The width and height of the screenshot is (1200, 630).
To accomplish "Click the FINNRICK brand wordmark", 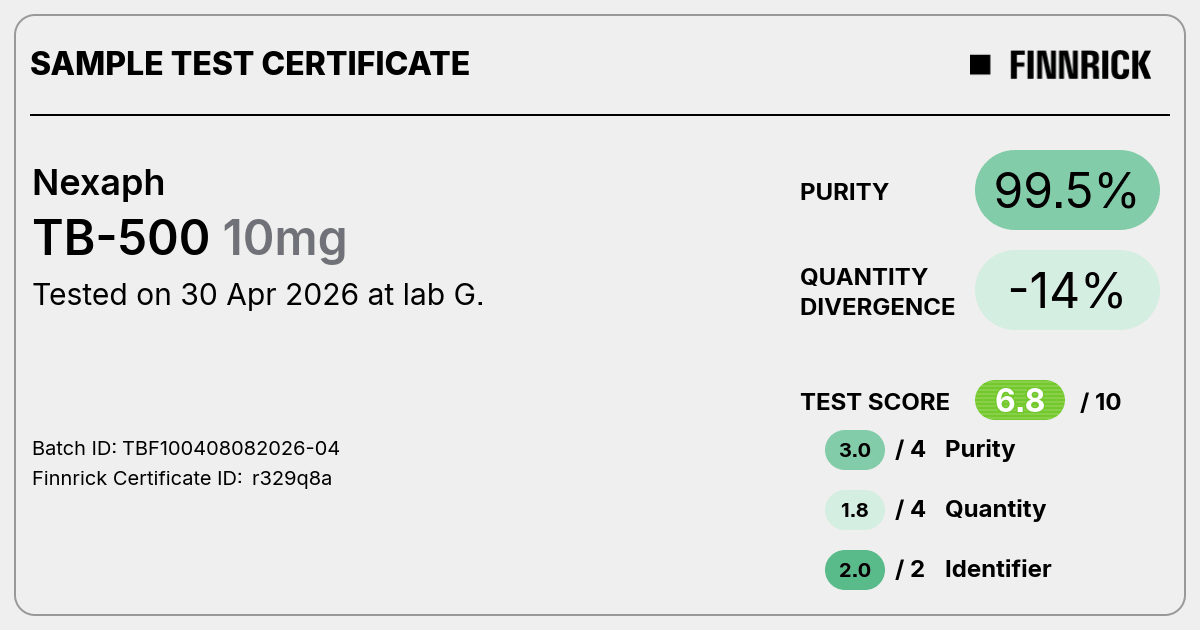I will (1080, 65).
